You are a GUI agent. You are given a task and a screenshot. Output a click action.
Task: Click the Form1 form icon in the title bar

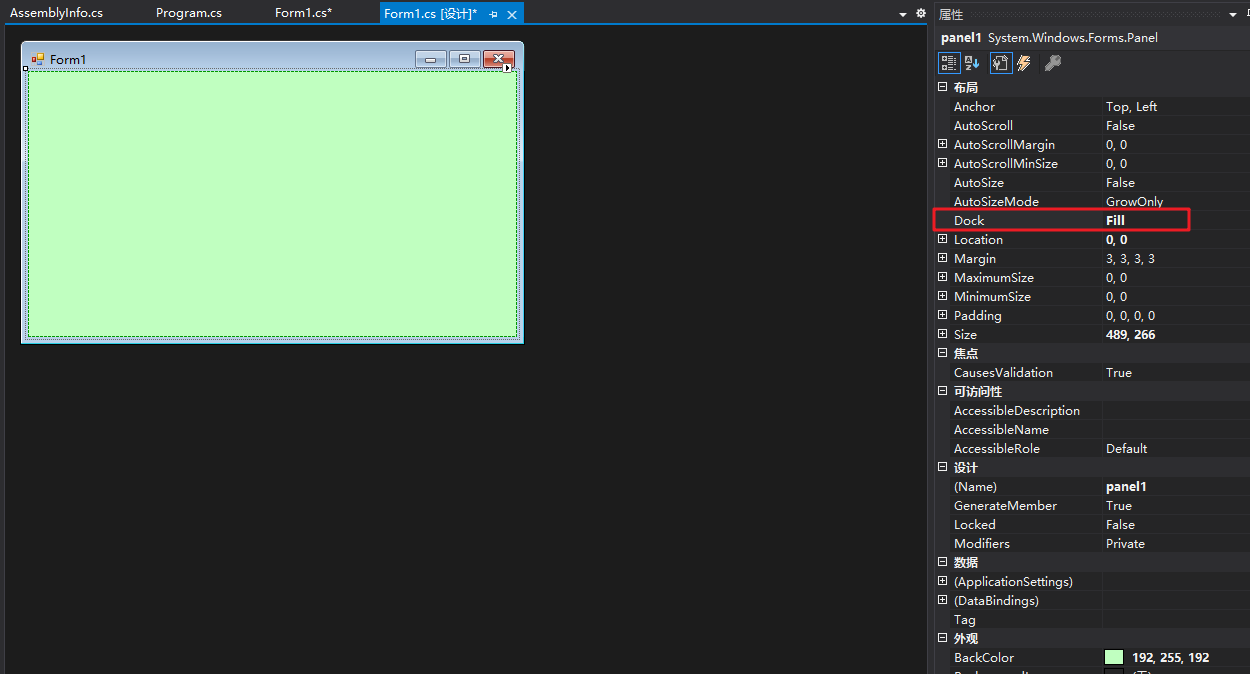pyautogui.click(x=37, y=59)
